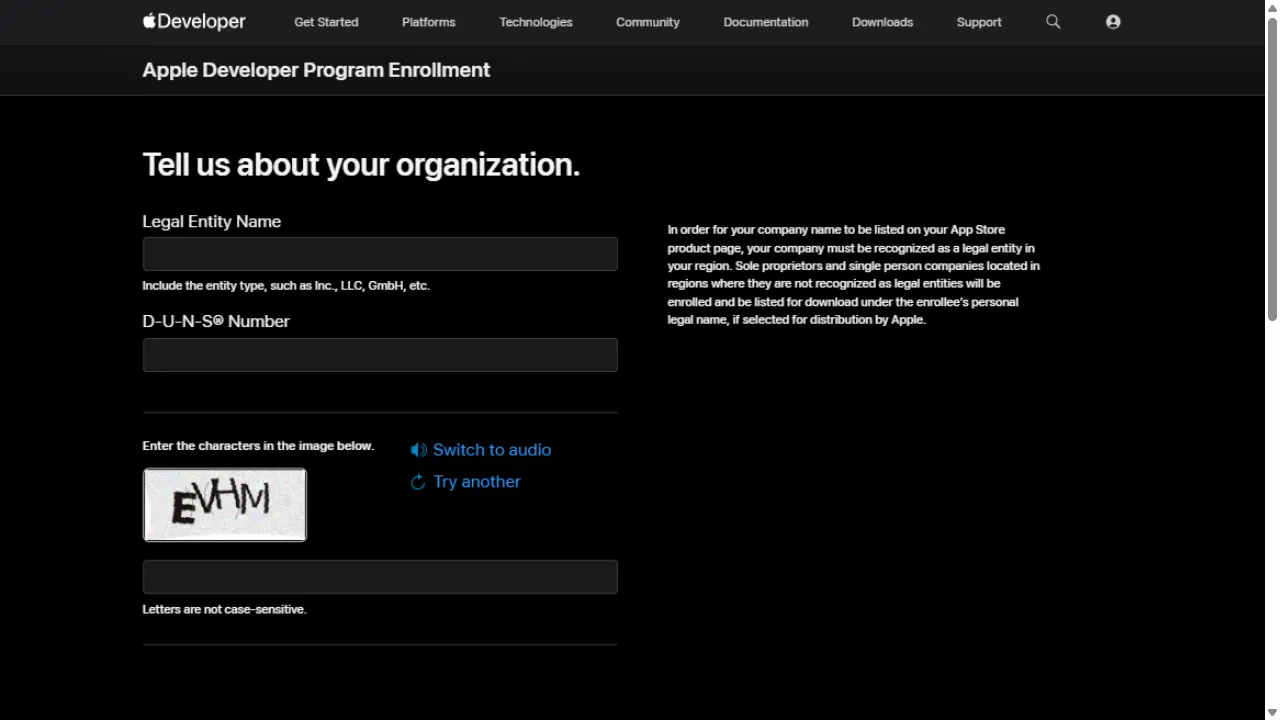Click the page's vertical scrollbar thumb
1280x720 pixels.
(x=1272, y=168)
